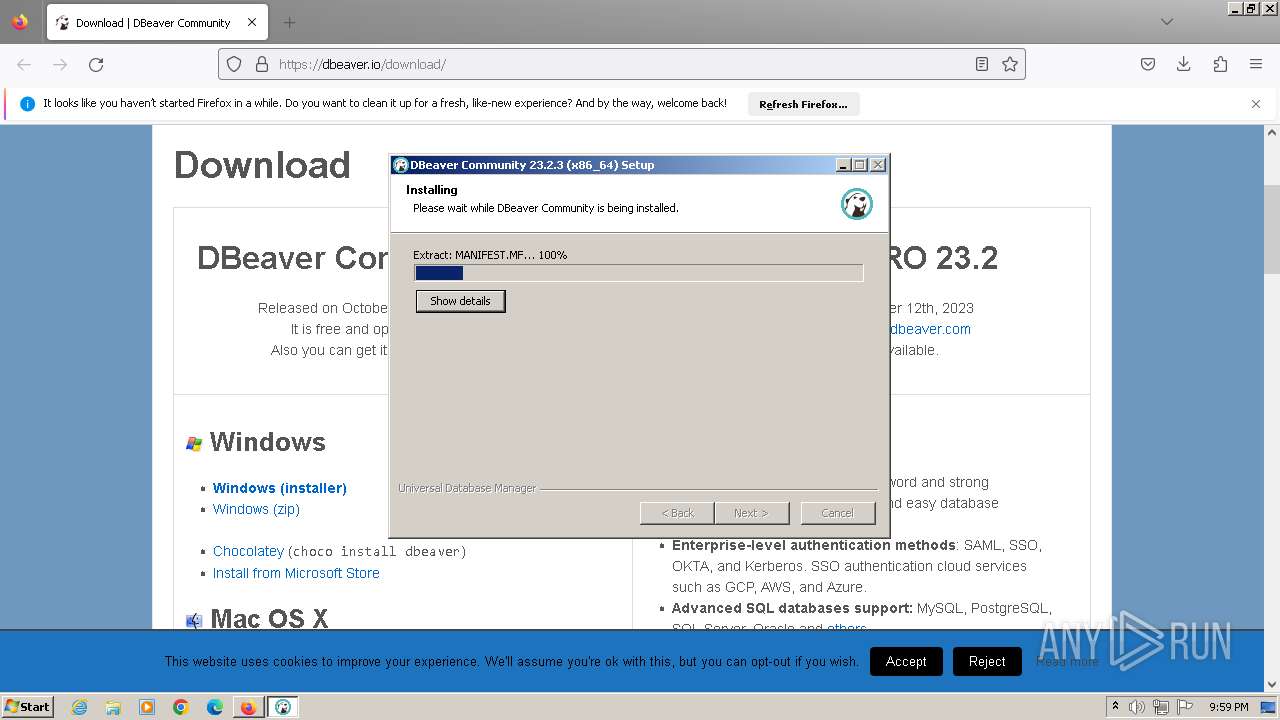Show hidden tray icons arrow
Viewport: 1280px width, 720px height.
click(x=1115, y=707)
